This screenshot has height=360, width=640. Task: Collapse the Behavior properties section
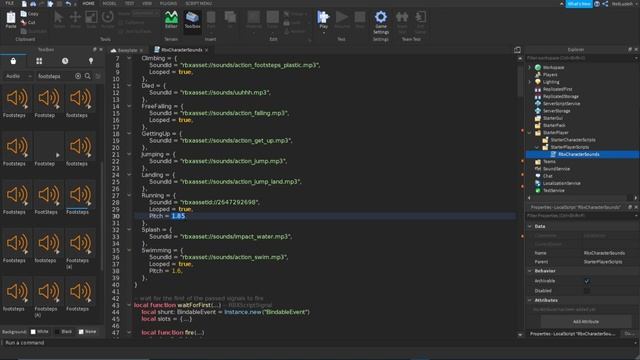(530, 271)
